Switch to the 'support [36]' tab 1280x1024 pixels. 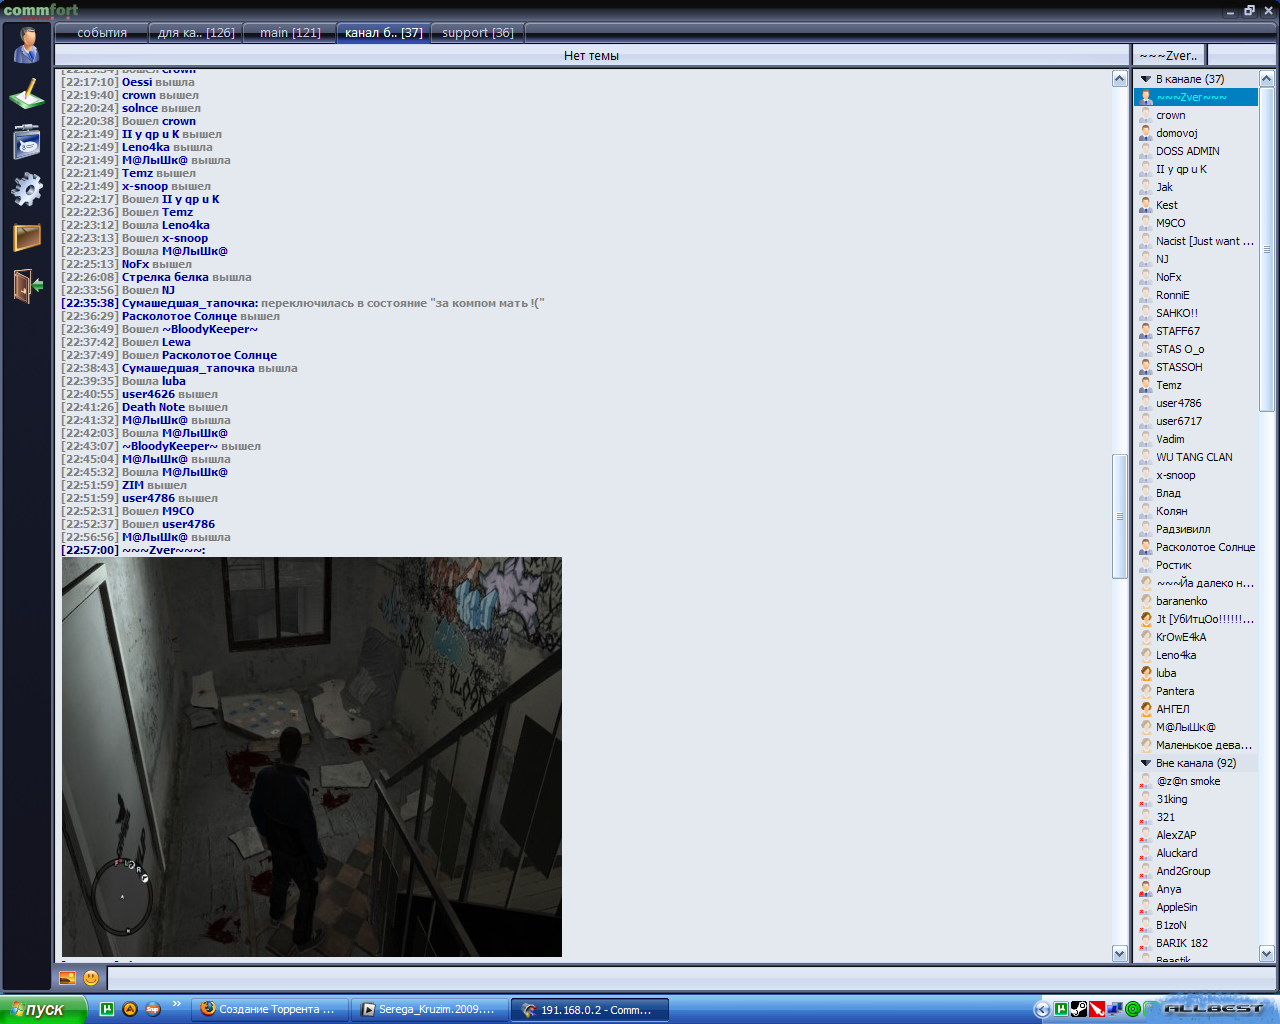478,33
